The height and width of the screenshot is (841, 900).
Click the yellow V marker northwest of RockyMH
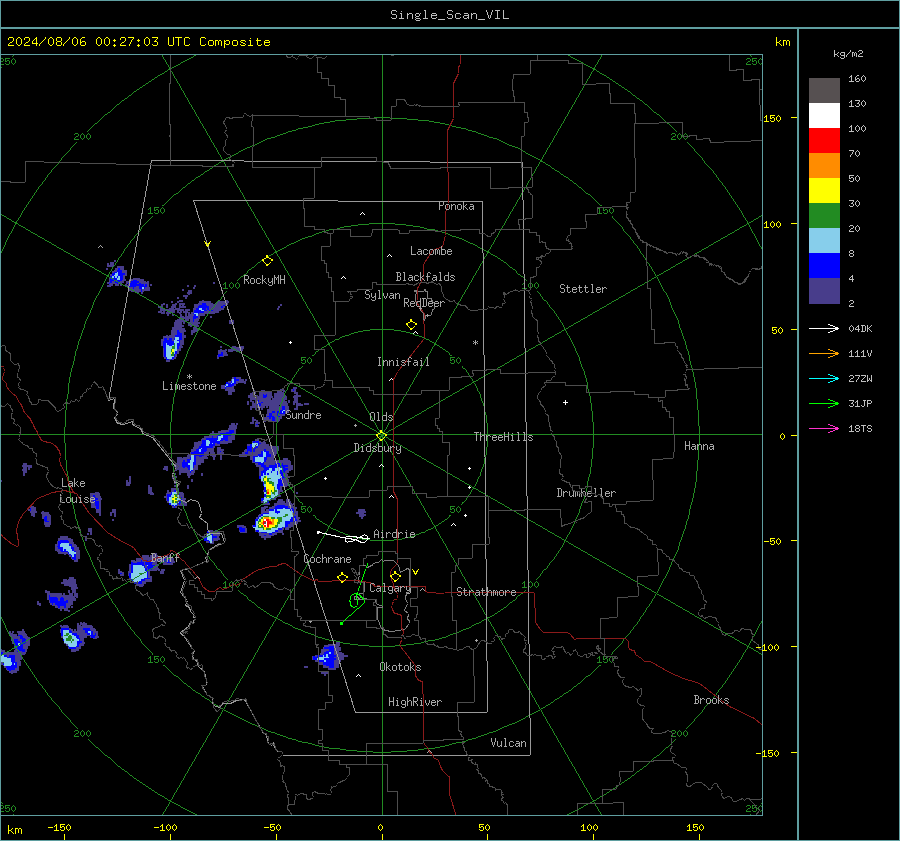pos(208,244)
